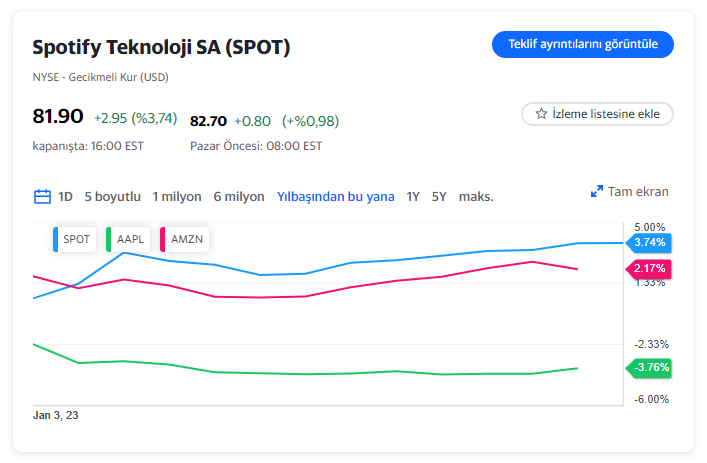Click the green -3.76% AAPL value tag
This screenshot has width=707, height=463.
tap(648, 368)
